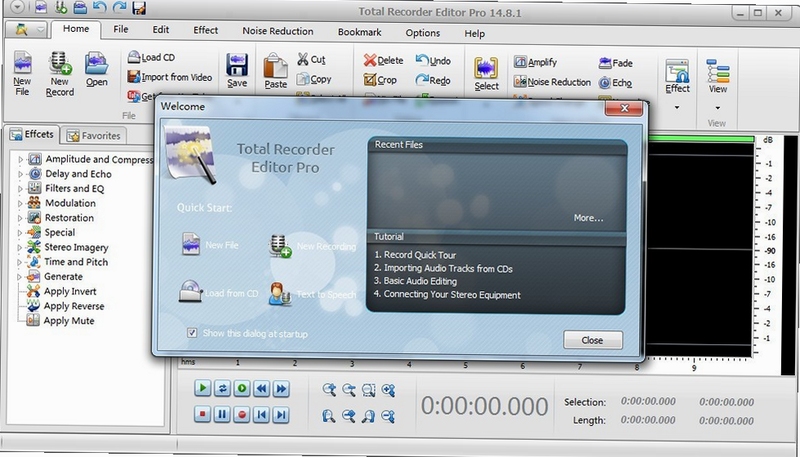Open Importing Audio Tracks from CDs tutorial
The width and height of the screenshot is (800, 457).
click(x=443, y=268)
